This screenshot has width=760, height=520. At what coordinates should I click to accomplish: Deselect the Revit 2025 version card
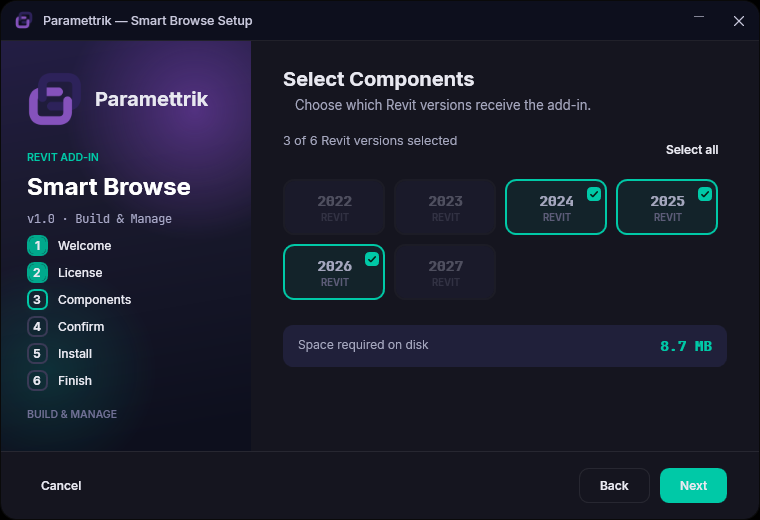pyautogui.click(x=667, y=207)
